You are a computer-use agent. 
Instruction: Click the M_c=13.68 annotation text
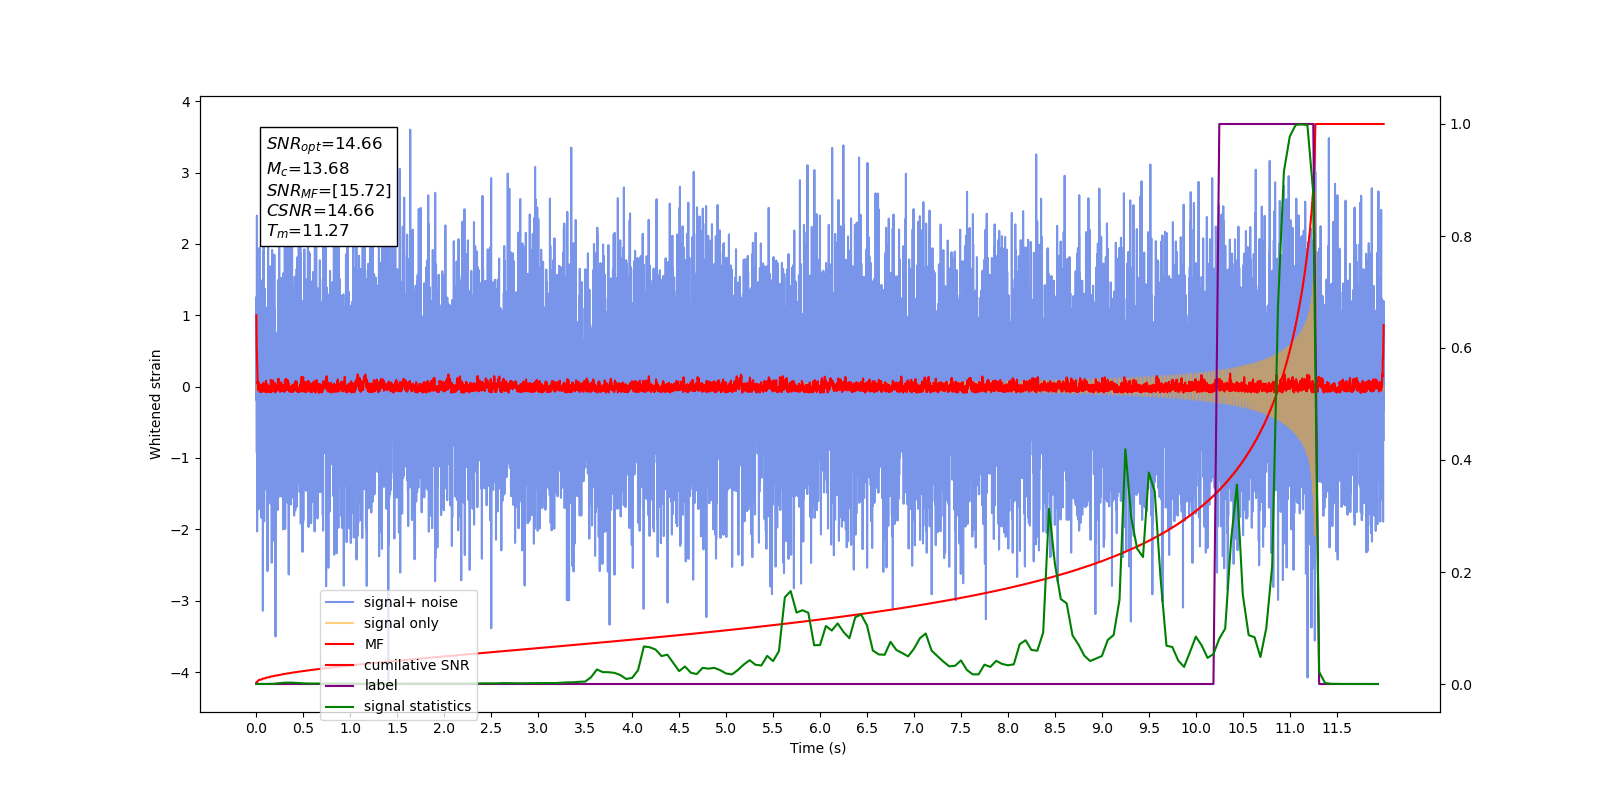click(308, 169)
